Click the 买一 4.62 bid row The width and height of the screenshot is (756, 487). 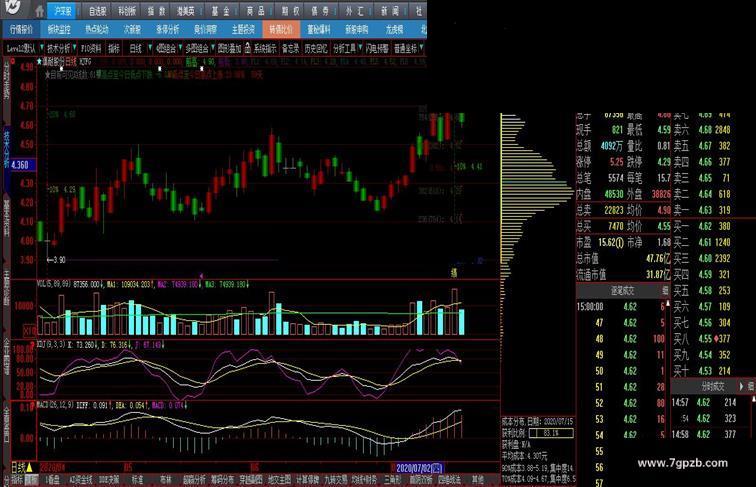702,226
